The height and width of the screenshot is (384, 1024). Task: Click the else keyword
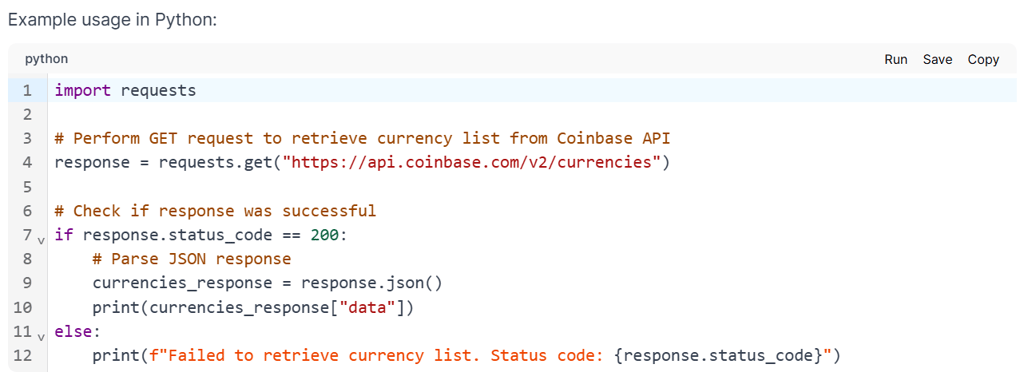(73, 332)
